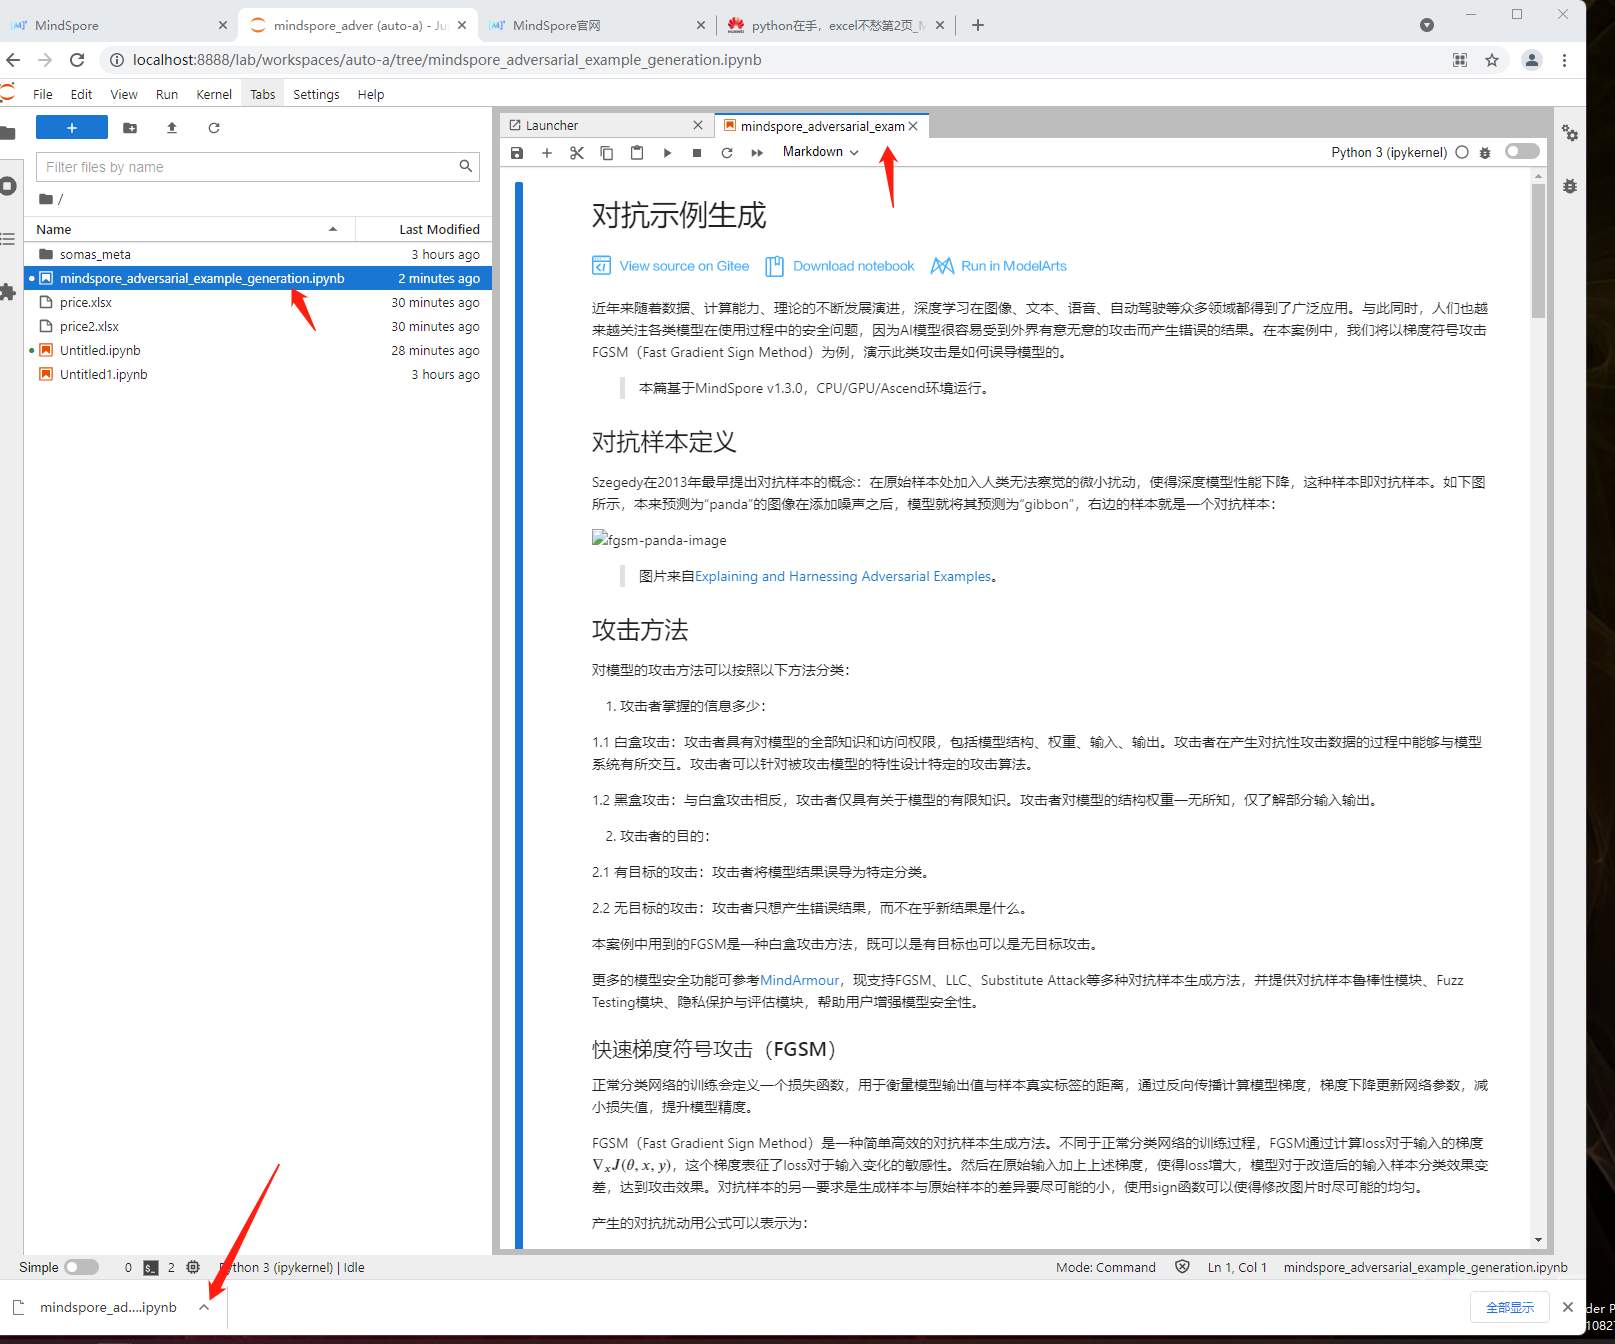Click Ln 1, Col 1 in status bar
Screen dimensions: 1615x1344
point(1237,1267)
